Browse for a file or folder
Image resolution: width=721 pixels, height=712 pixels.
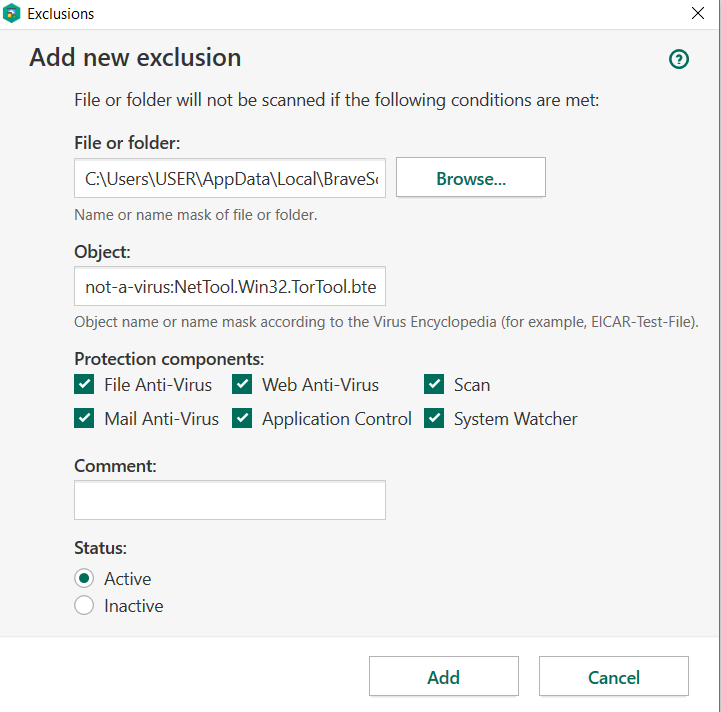[471, 178]
